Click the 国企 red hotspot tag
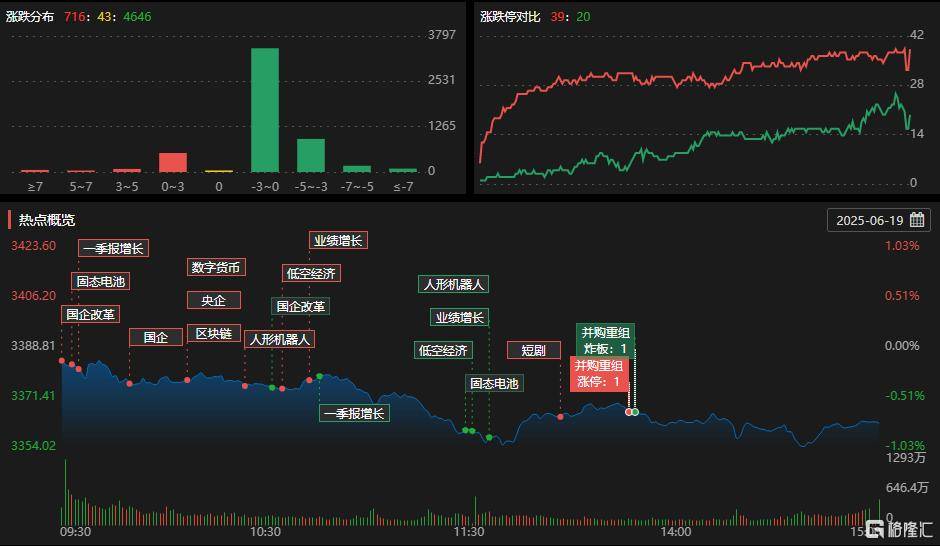940x546 pixels. click(x=156, y=337)
